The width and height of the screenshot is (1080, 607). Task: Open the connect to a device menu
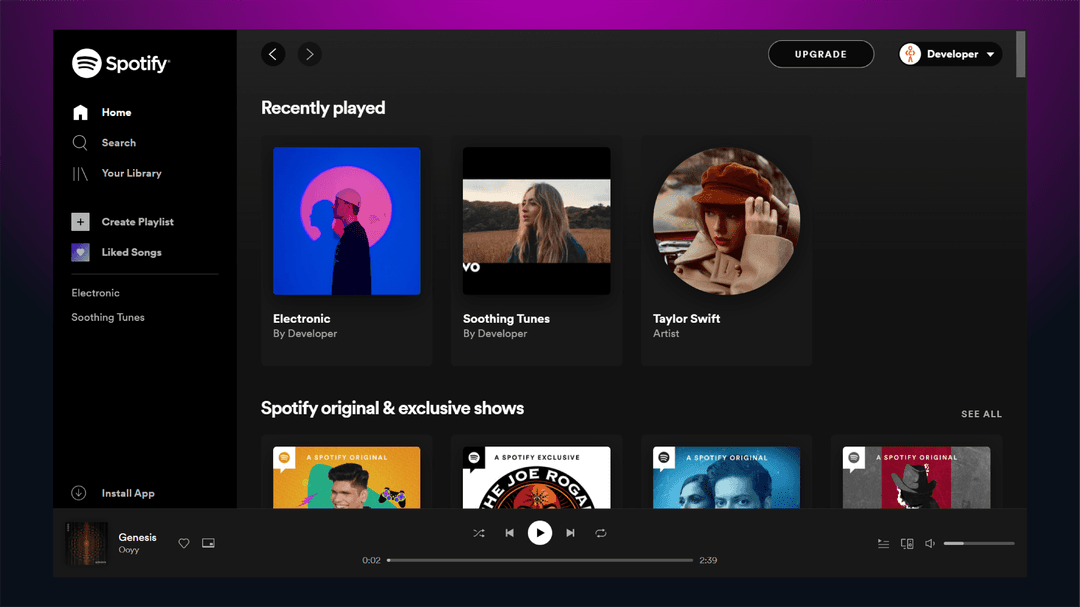(x=907, y=544)
